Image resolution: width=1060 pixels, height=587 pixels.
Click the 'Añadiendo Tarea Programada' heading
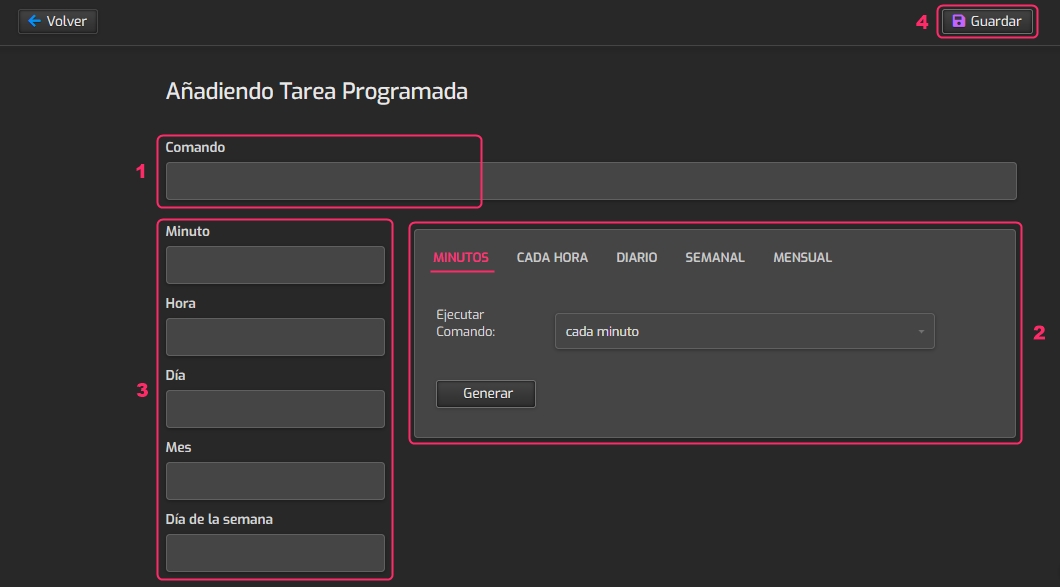[x=316, y=91]
